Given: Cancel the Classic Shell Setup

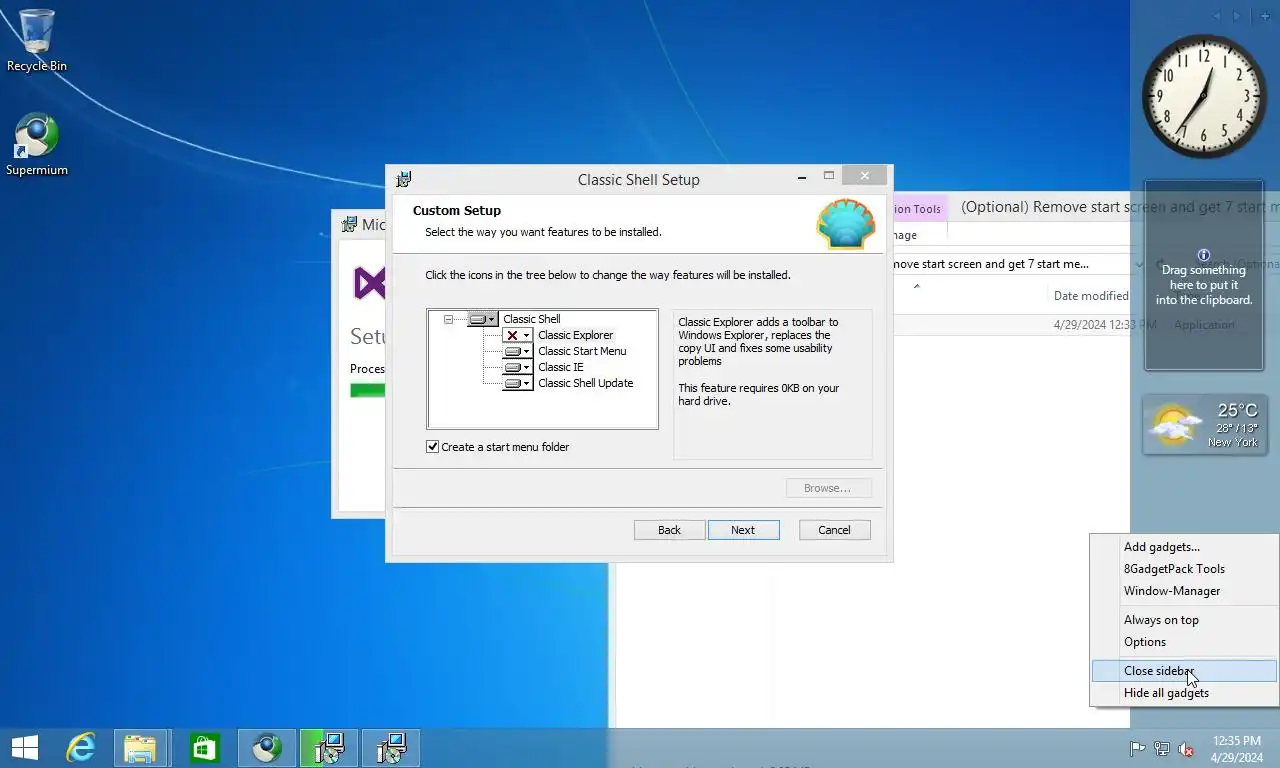Looking at the screenshot, I should 834,530.
